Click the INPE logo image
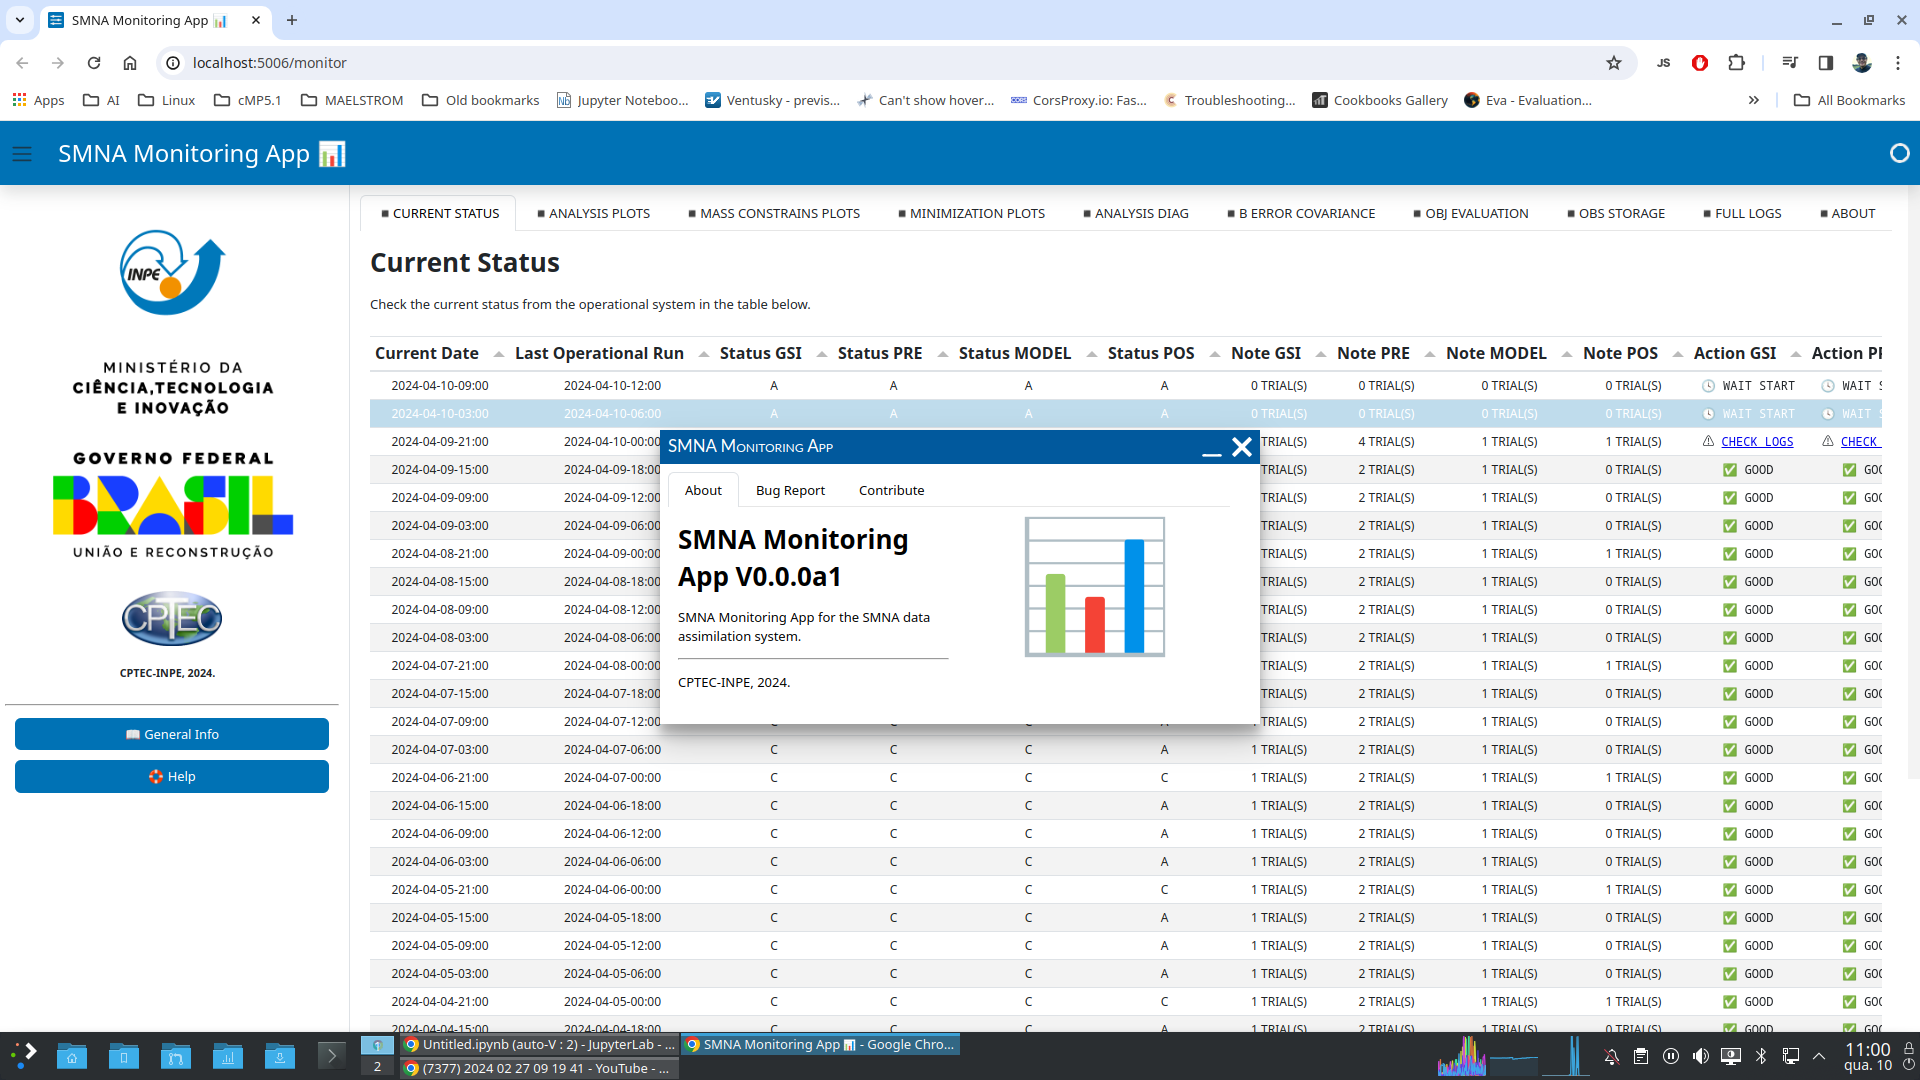The height and width of the screenshot is (1080, 1920). pos(172,272)
